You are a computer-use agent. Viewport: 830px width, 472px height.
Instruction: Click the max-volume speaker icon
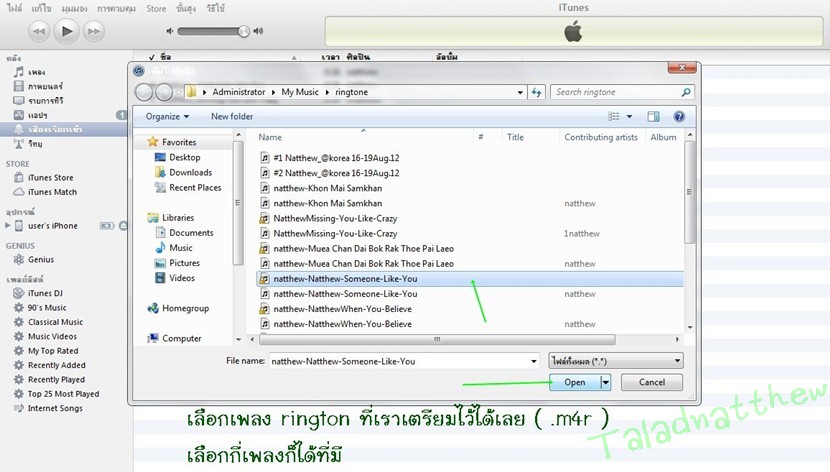pyautogui.click(x=258, y=31)
